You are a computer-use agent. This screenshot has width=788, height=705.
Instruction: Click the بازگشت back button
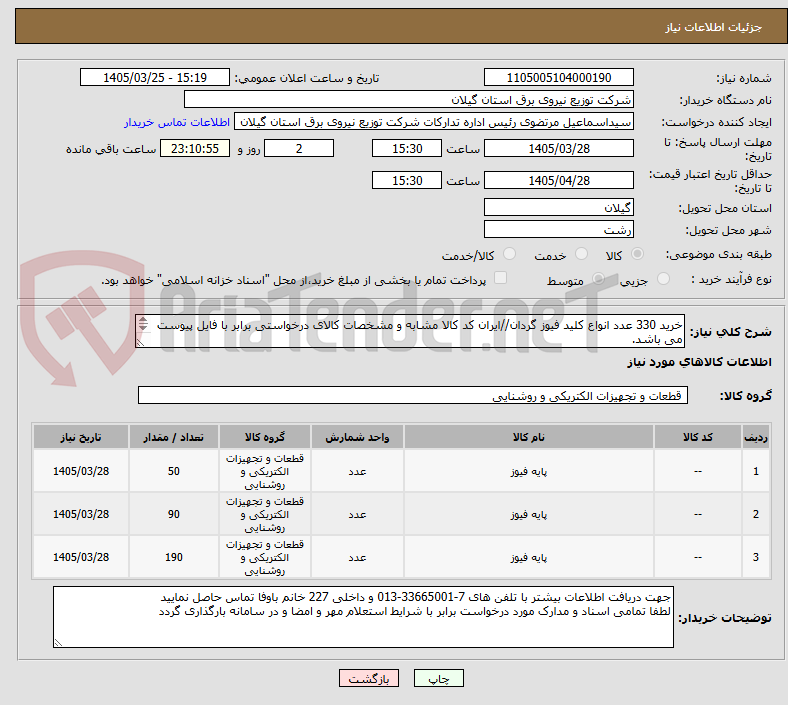(x=369, y=678)
